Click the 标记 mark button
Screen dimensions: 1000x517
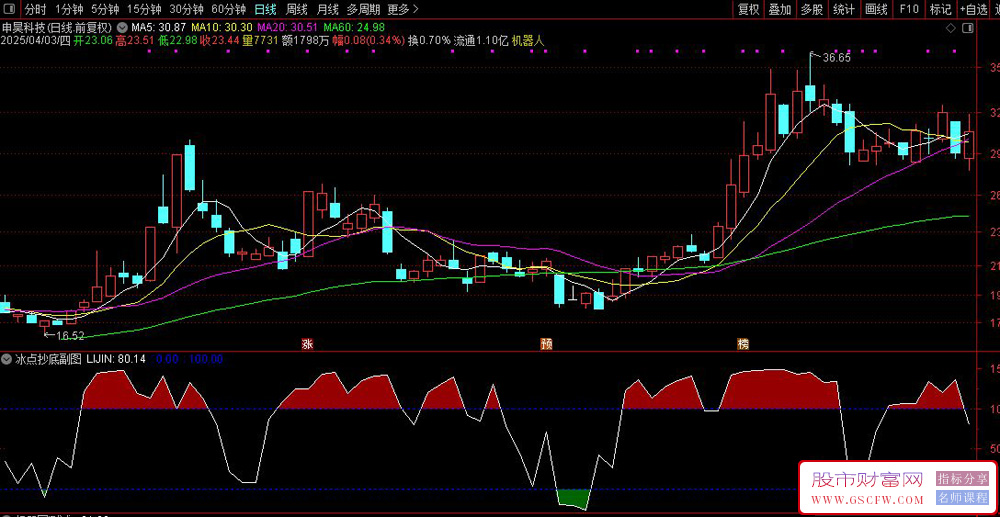[940, 9]
